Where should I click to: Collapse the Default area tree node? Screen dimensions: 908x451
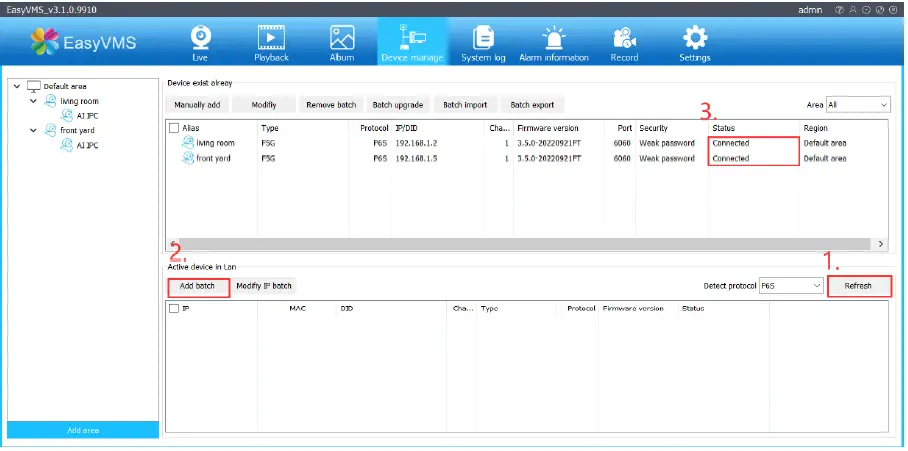click(x=17, y=86)
